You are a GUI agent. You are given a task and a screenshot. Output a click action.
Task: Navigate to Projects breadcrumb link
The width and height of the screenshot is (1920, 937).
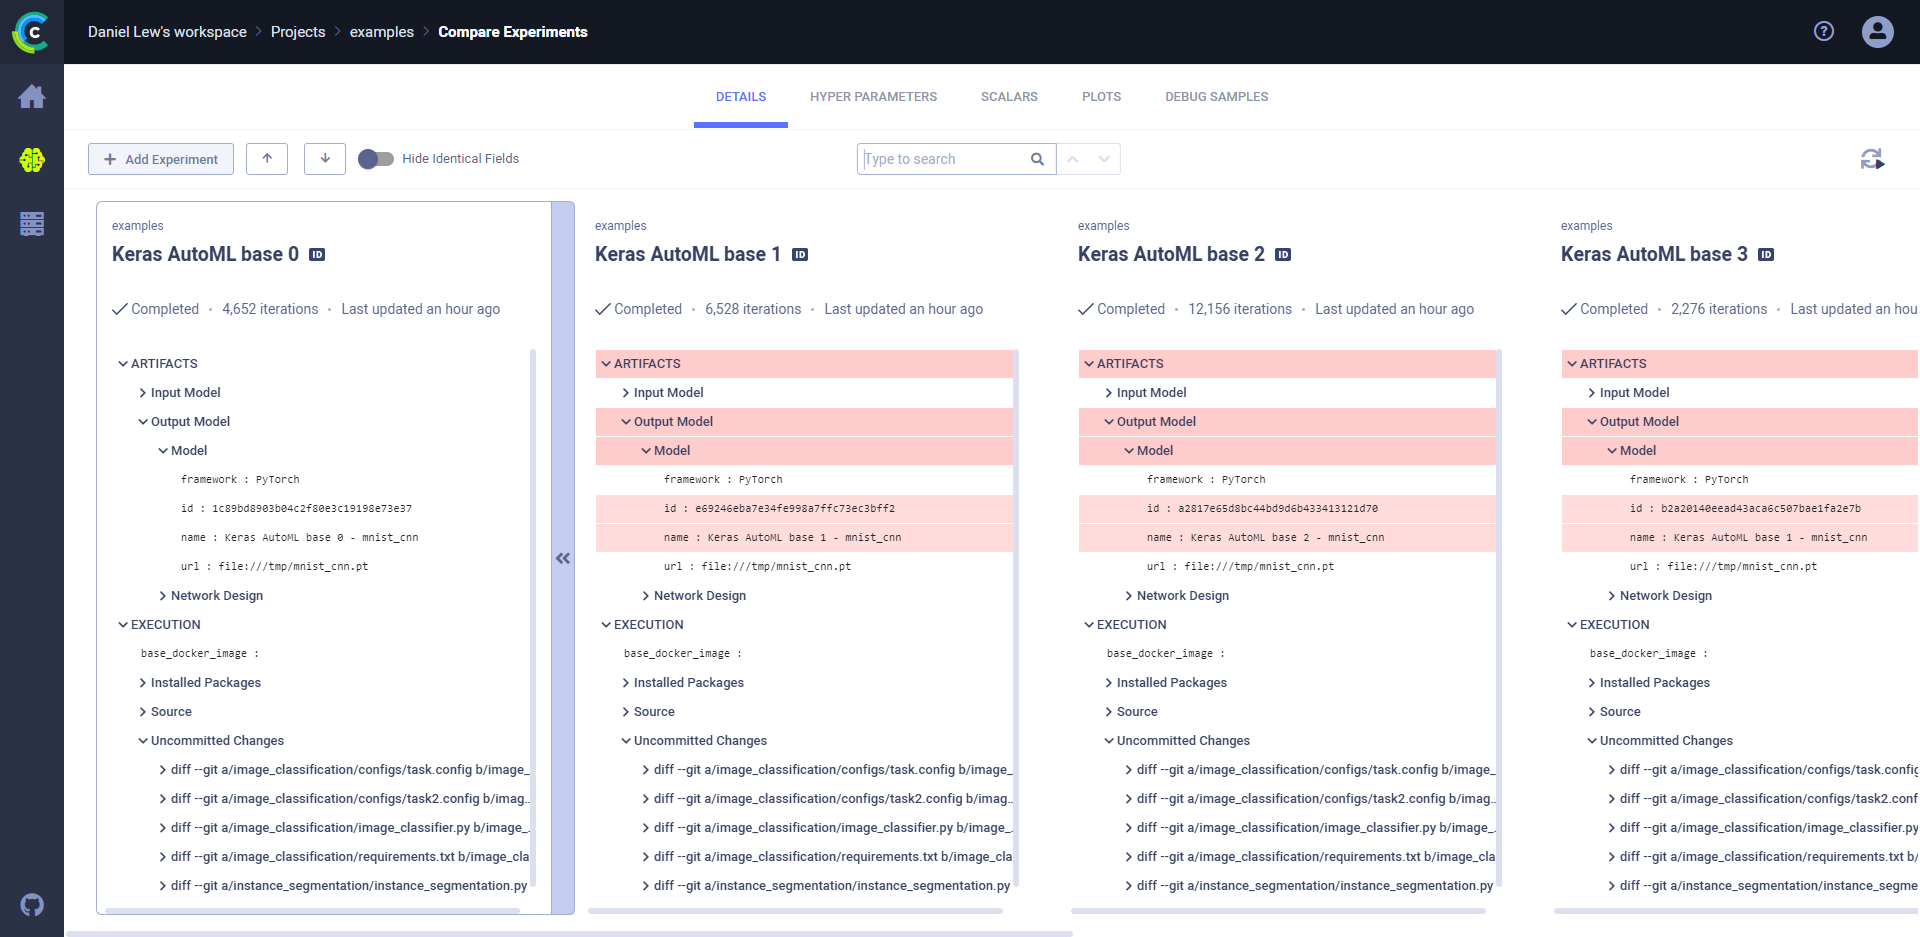click(298, 32)
